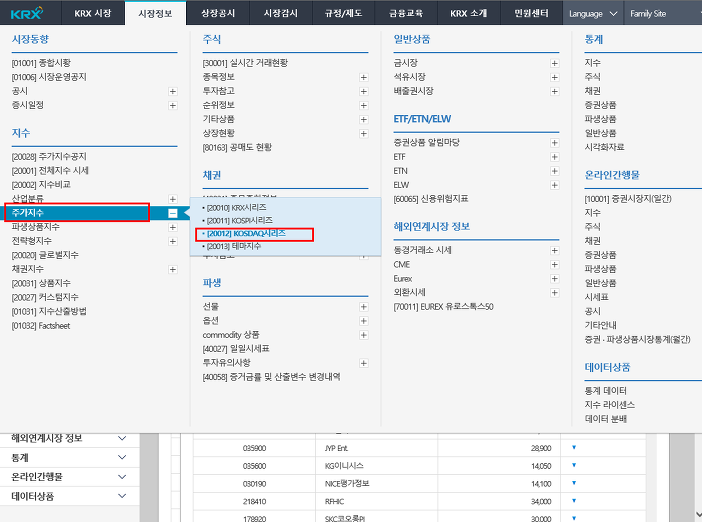
Task: Open the Language dropdown
Action: click(x=593, y=13)
